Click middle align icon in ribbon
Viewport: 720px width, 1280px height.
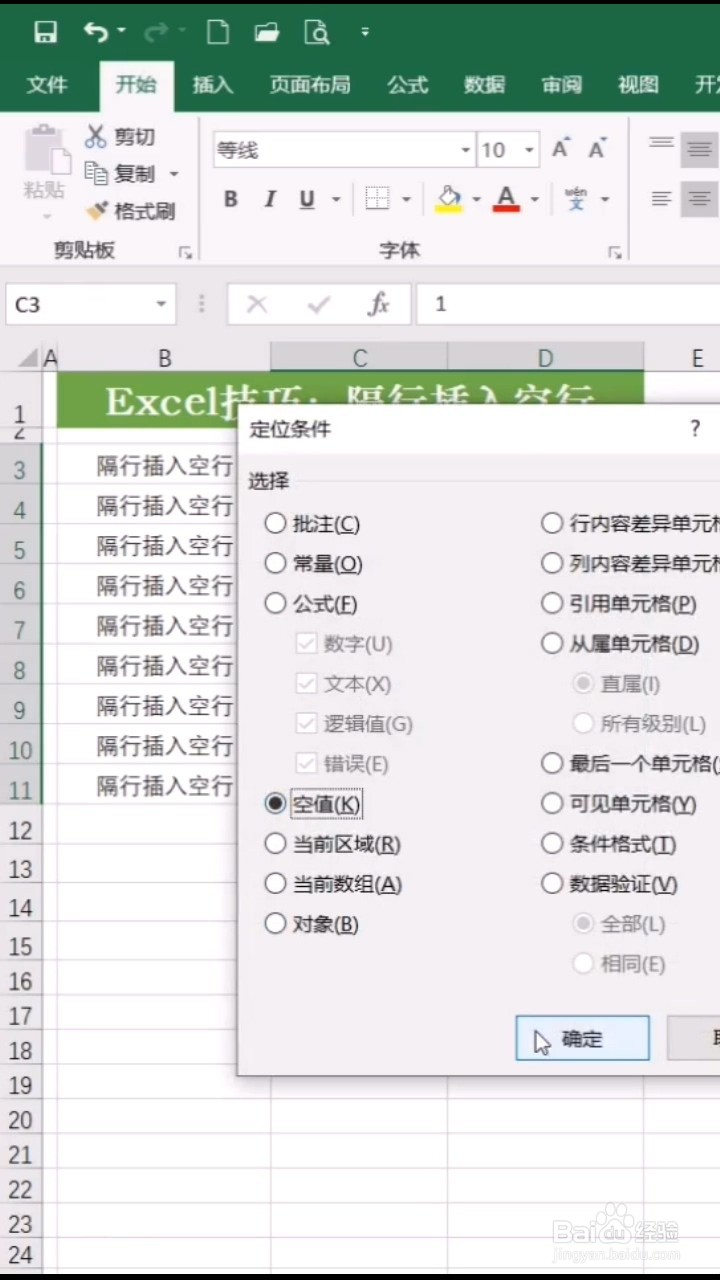coord(699,150)
